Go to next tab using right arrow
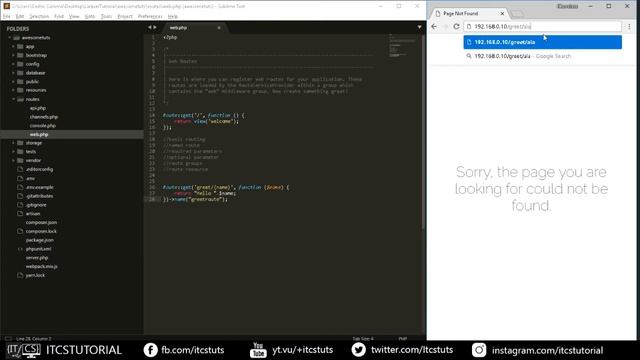640x360 pixels. tap(155, 27)
